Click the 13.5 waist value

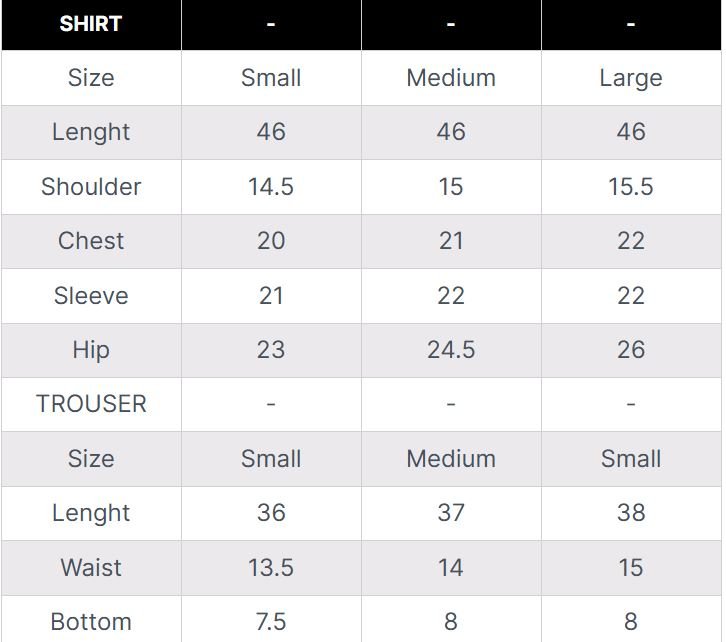click(271, 567)
